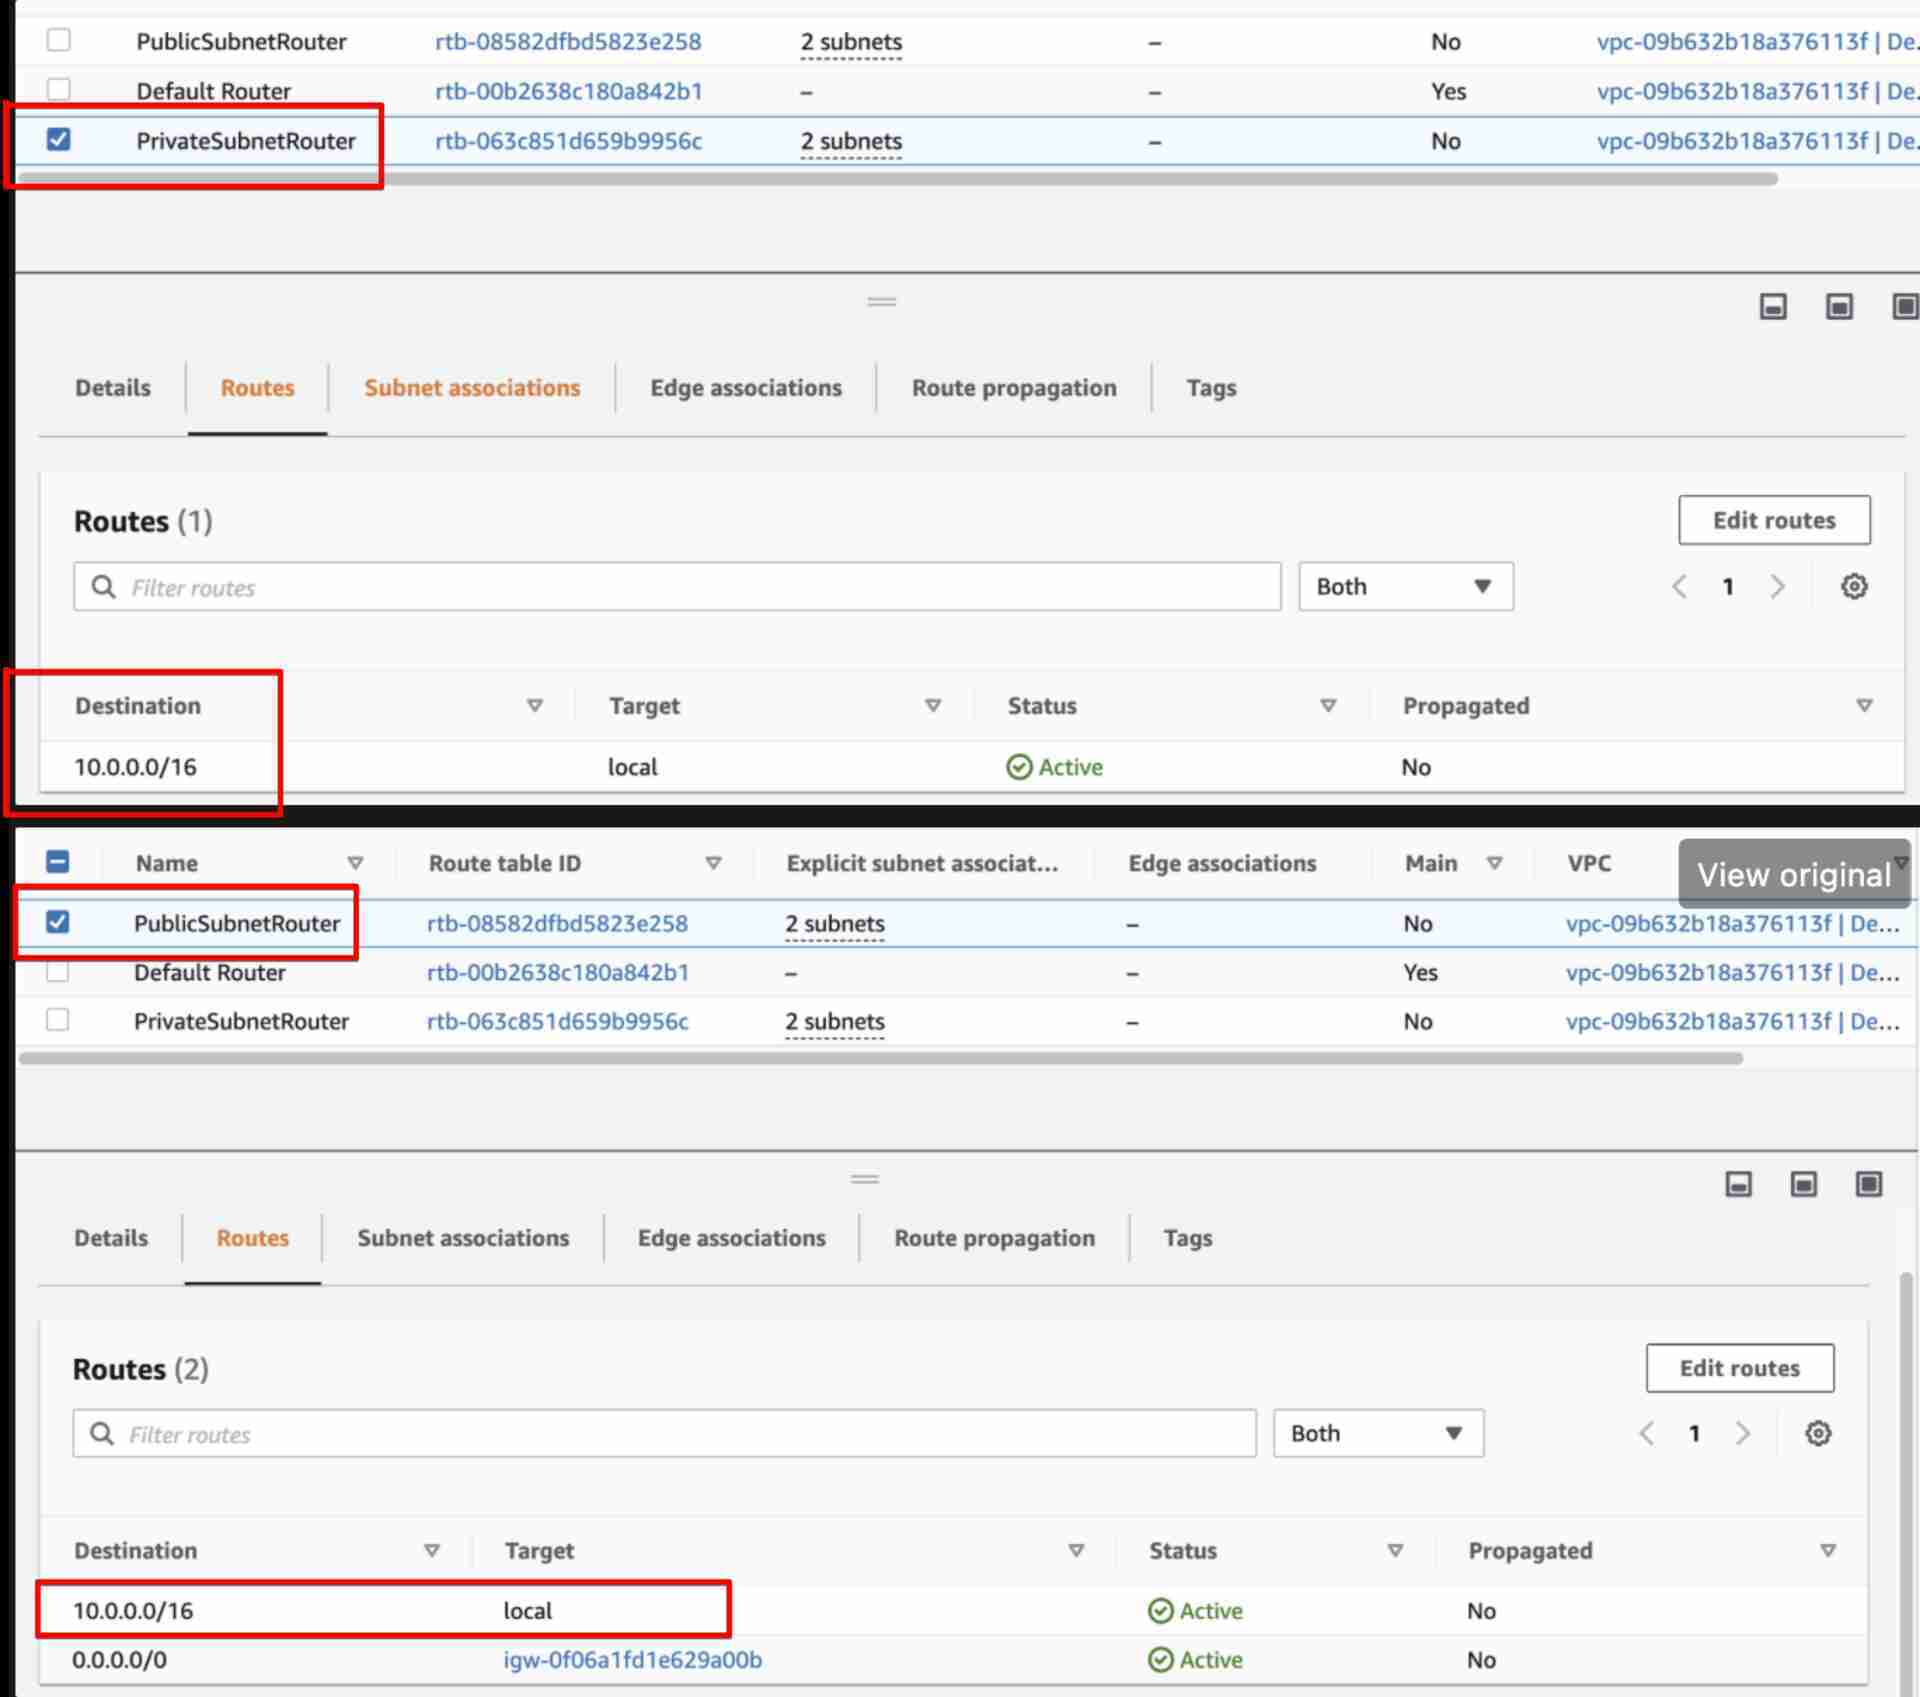Screen dimensions: 1920x1697
Task: Open Edge associations tab in upper panel
Action: click(x=746, y=388)
